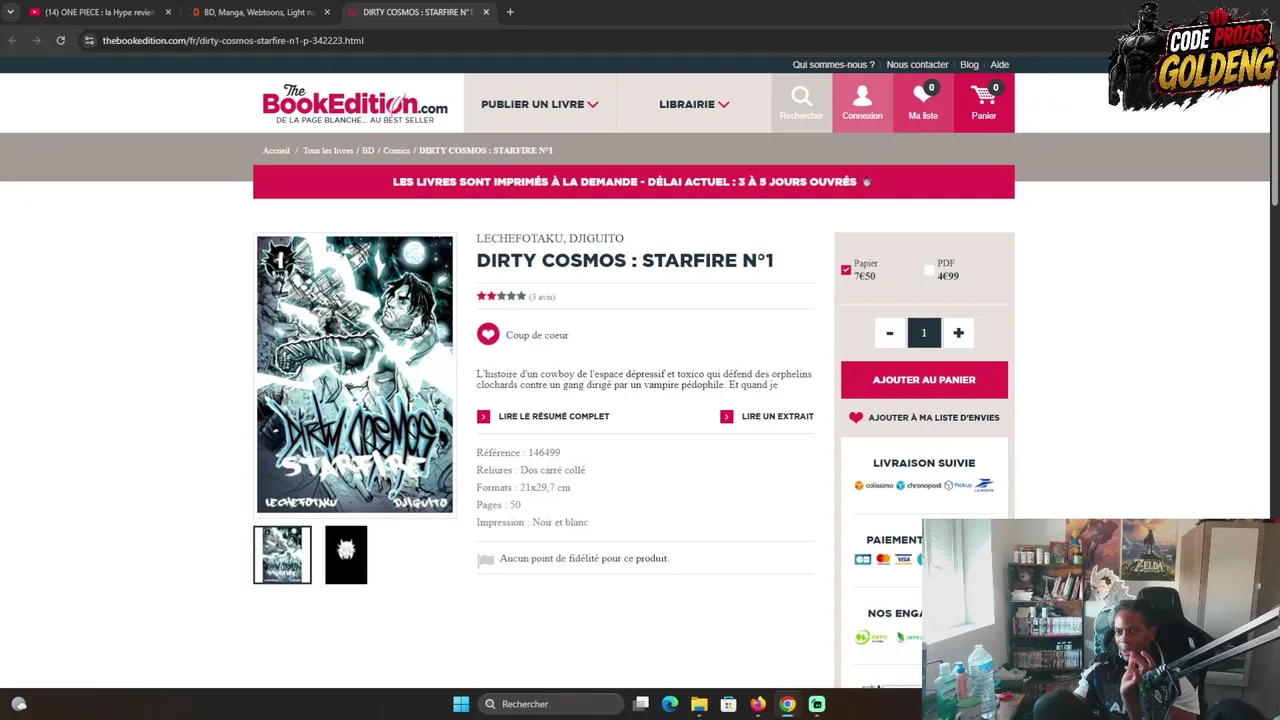
Task: Click the red arrow beside Lire un extrait
Action: click(x=727, y=417)
